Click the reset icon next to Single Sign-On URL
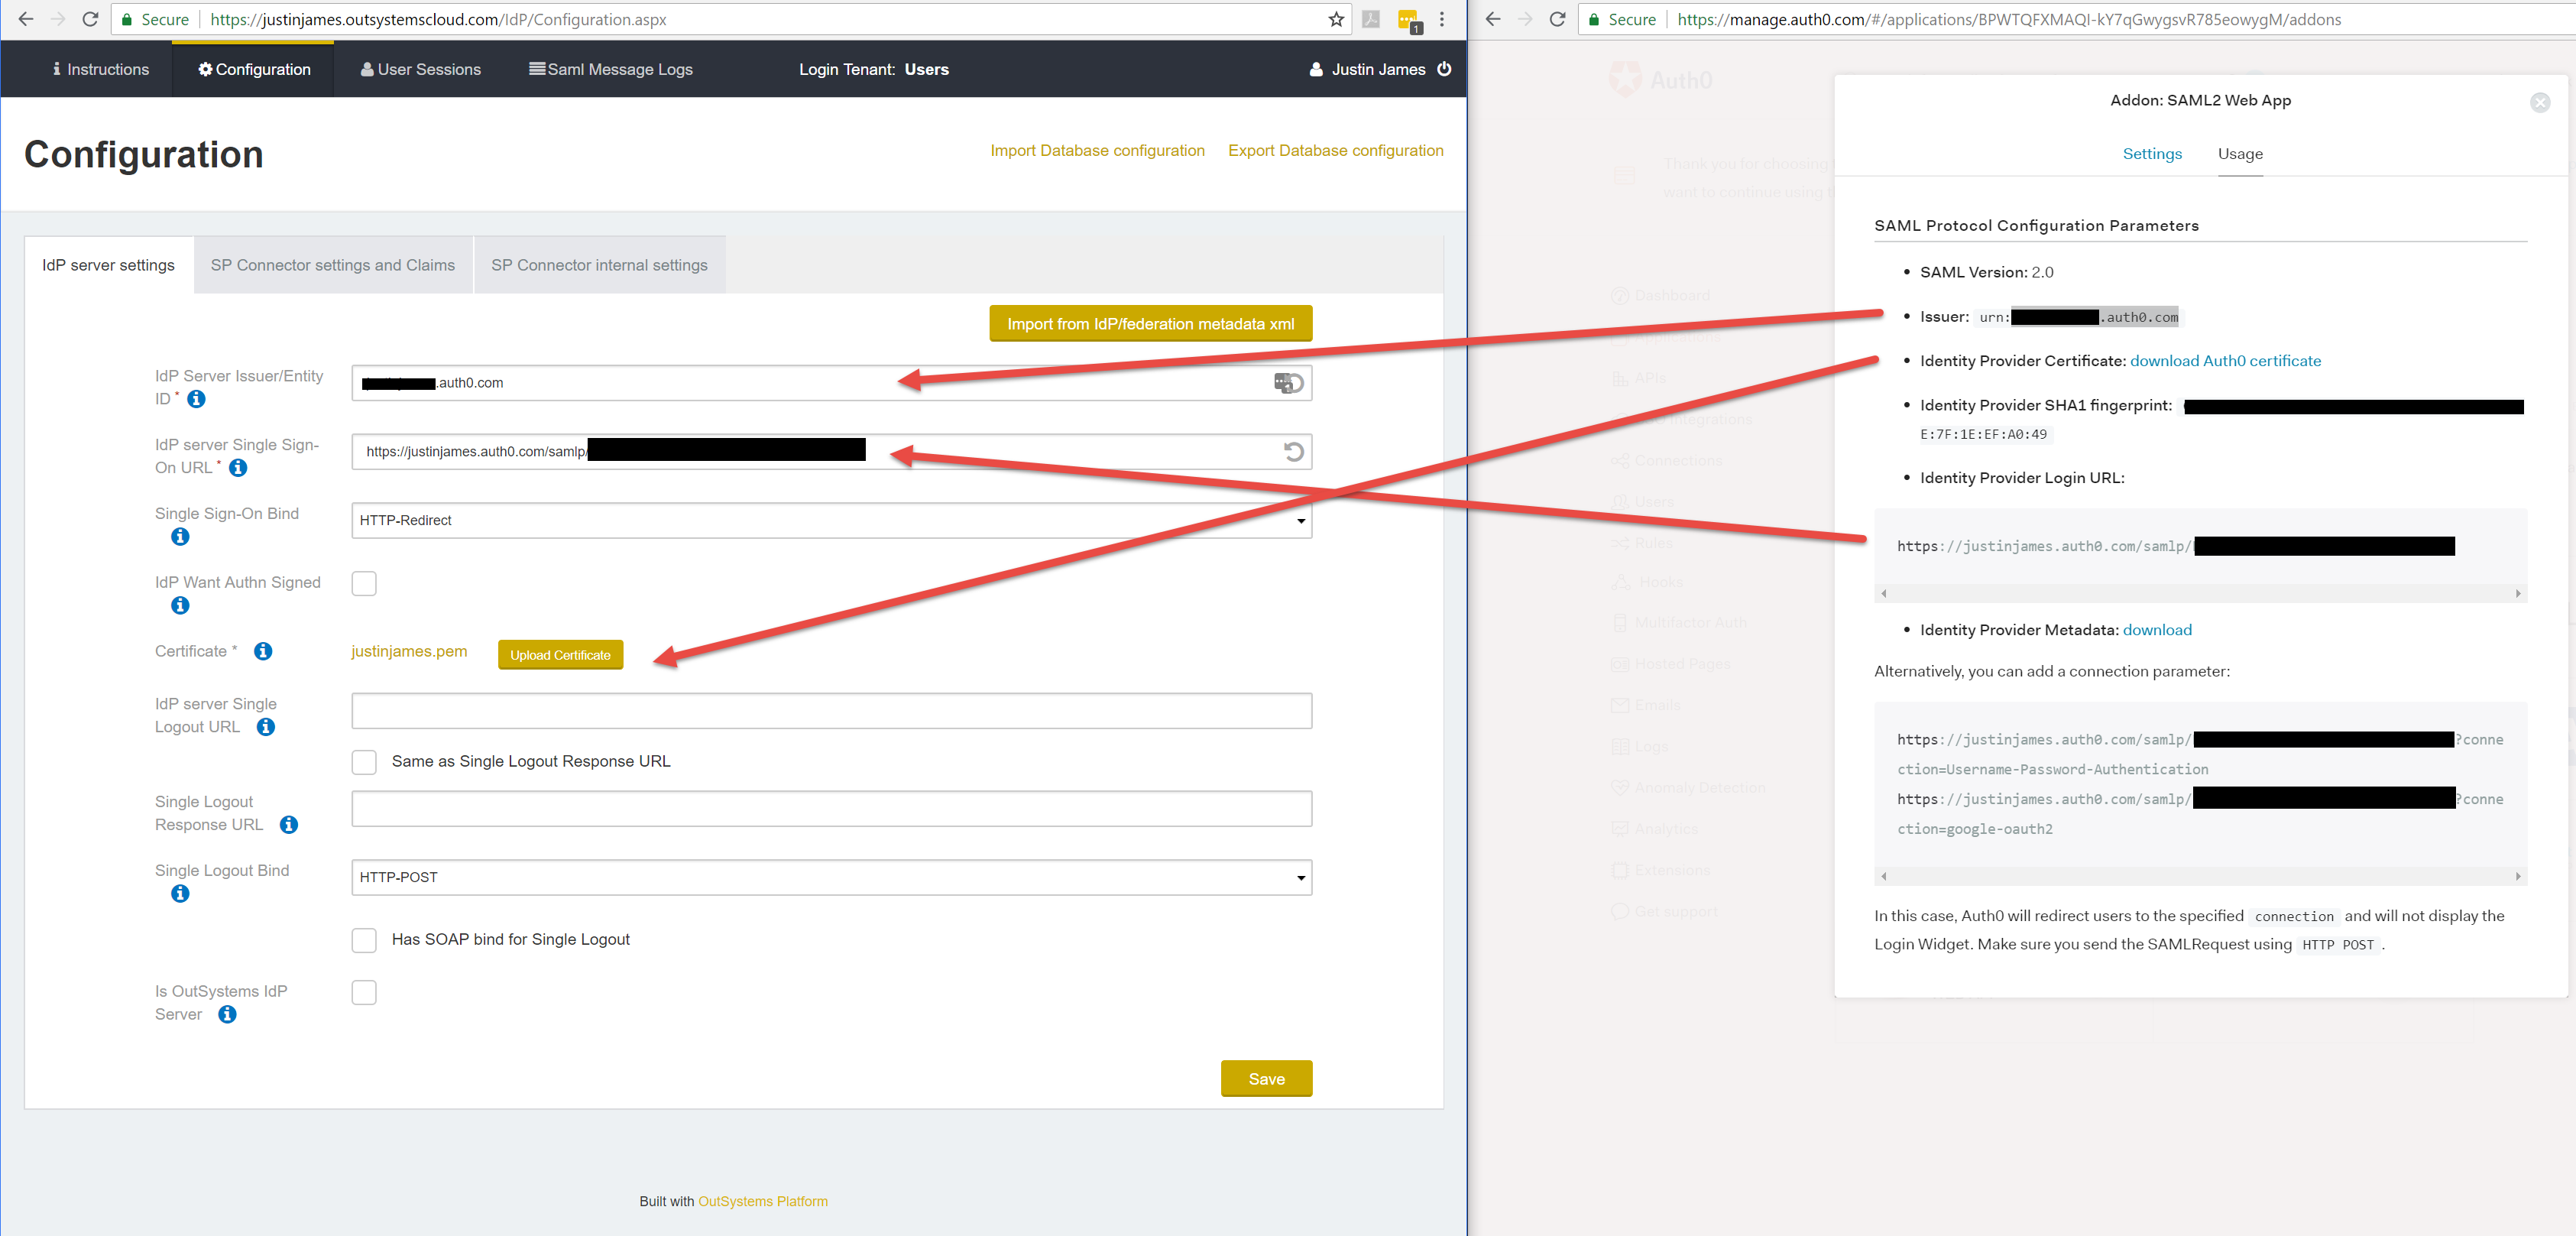The width and height of the screenshot is (2576, 1236). (x=1294, y=451)
